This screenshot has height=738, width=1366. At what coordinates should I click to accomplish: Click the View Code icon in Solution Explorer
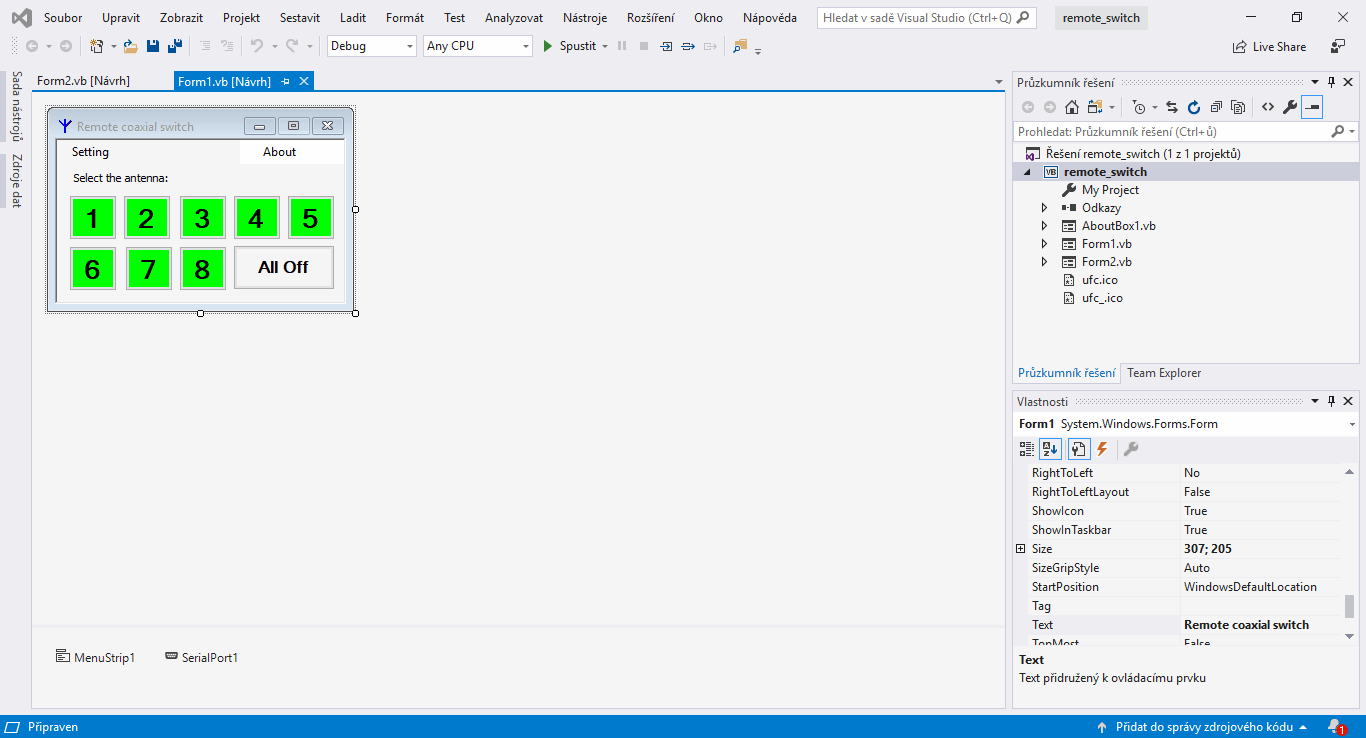point(1267,107)
